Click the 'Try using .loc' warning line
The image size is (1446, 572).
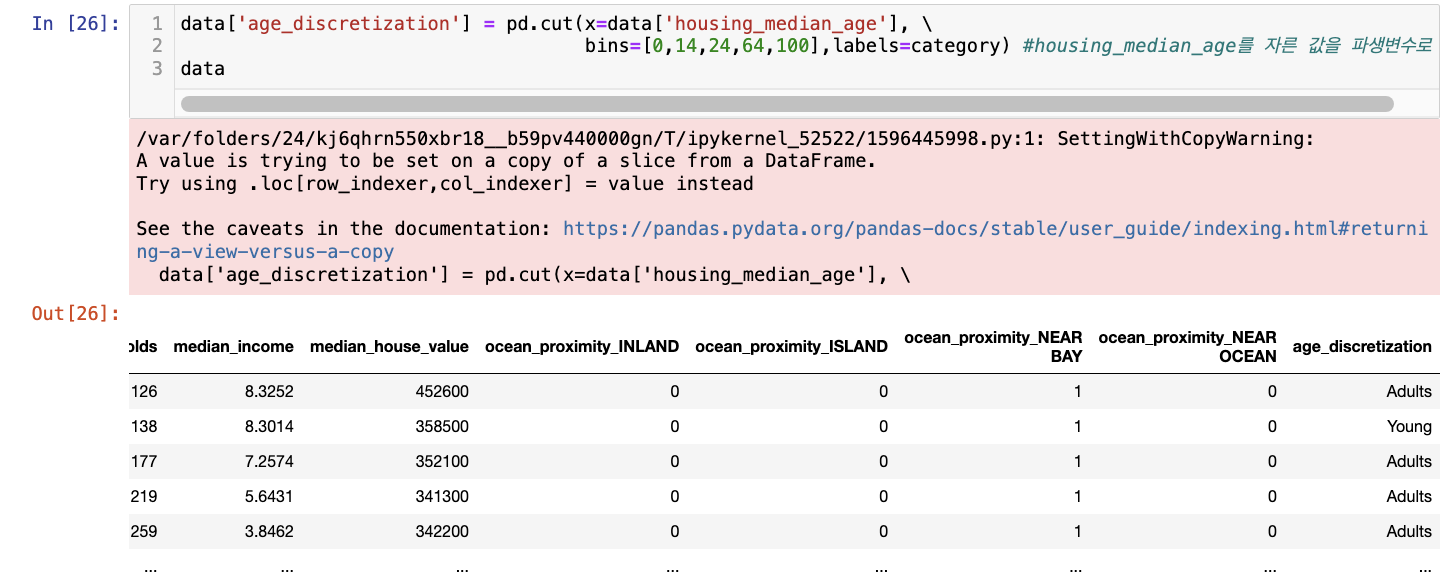click(445, 184)
